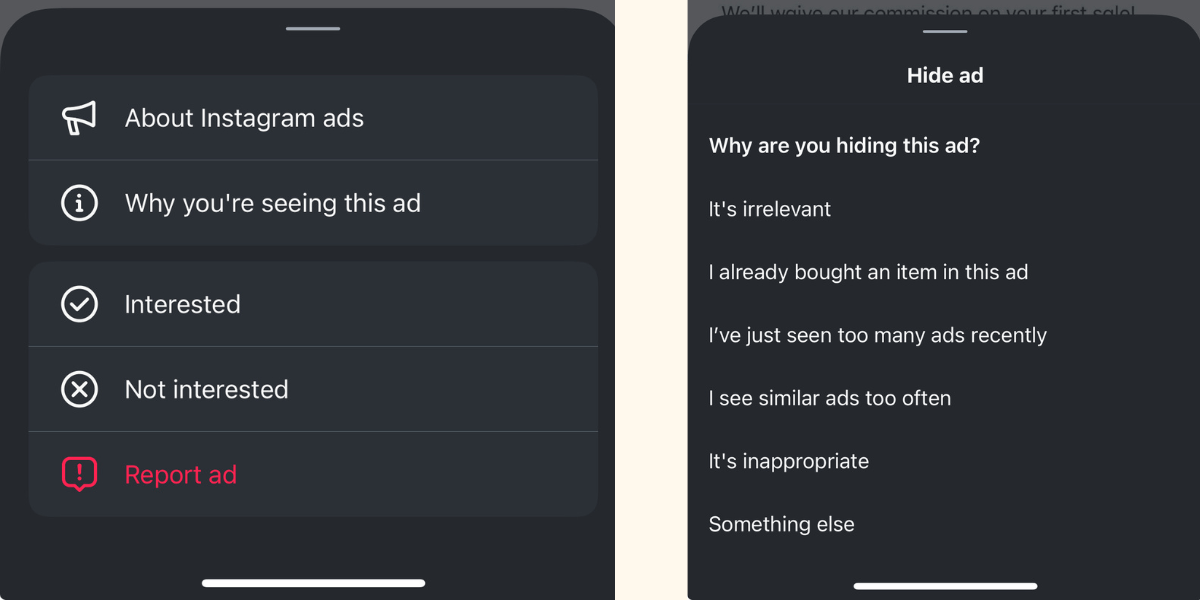This screenshot has width=1200, height=600.
Task: Select Why you're seeing this ad
Action: 272,203
